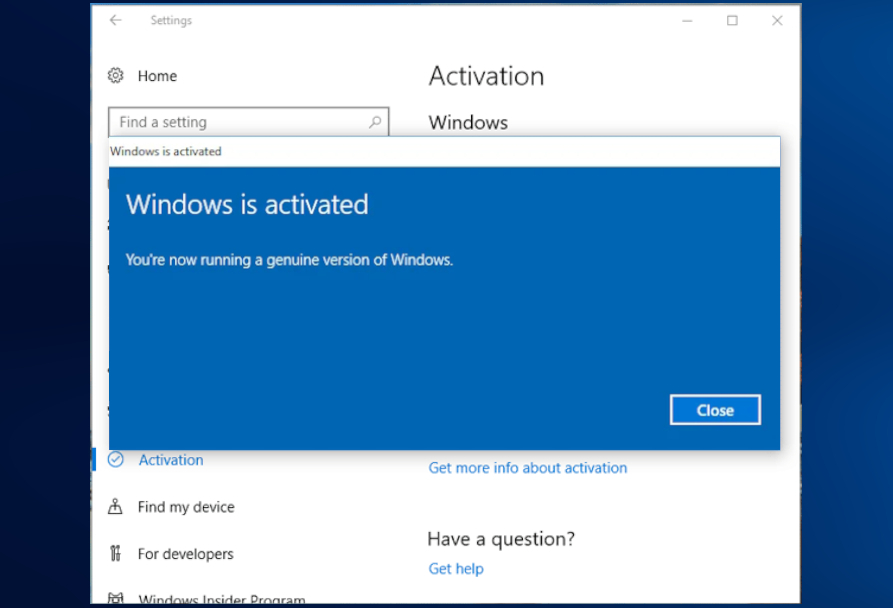Open the Get more info about activation link
893x608 pixels.
pyautogui.click(x=527, y=467)
